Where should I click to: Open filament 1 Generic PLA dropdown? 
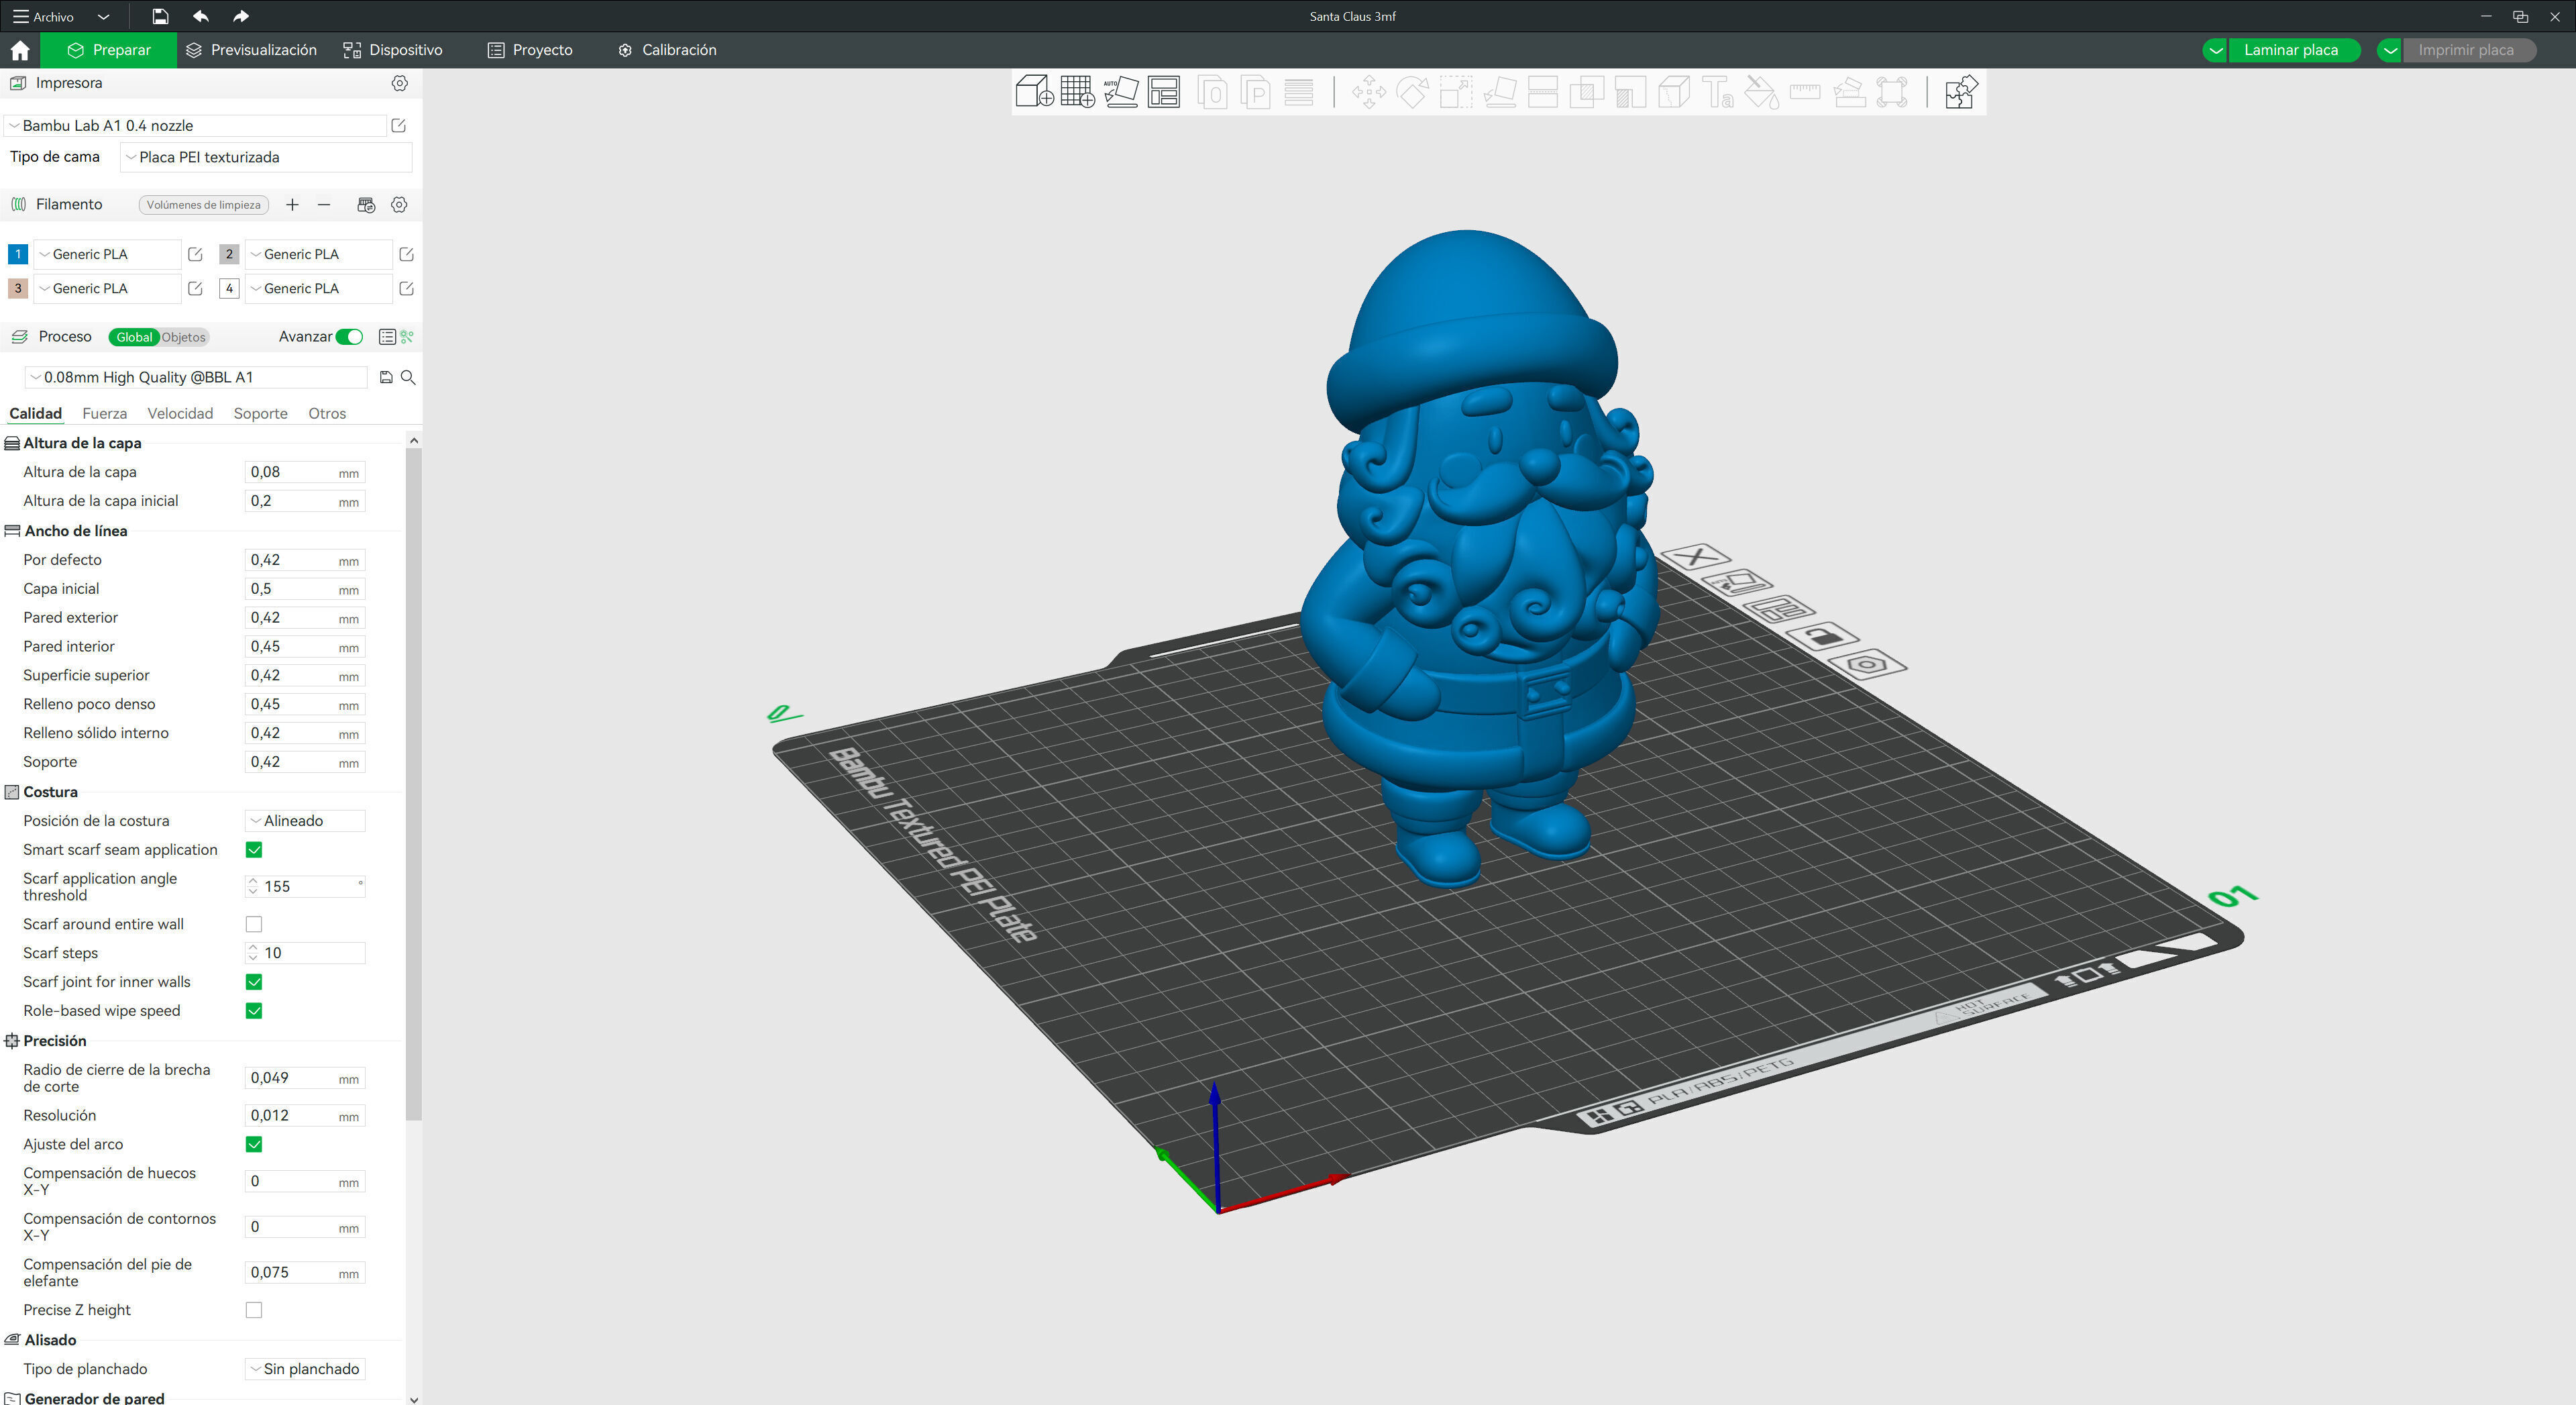click(x=108, y=254)
